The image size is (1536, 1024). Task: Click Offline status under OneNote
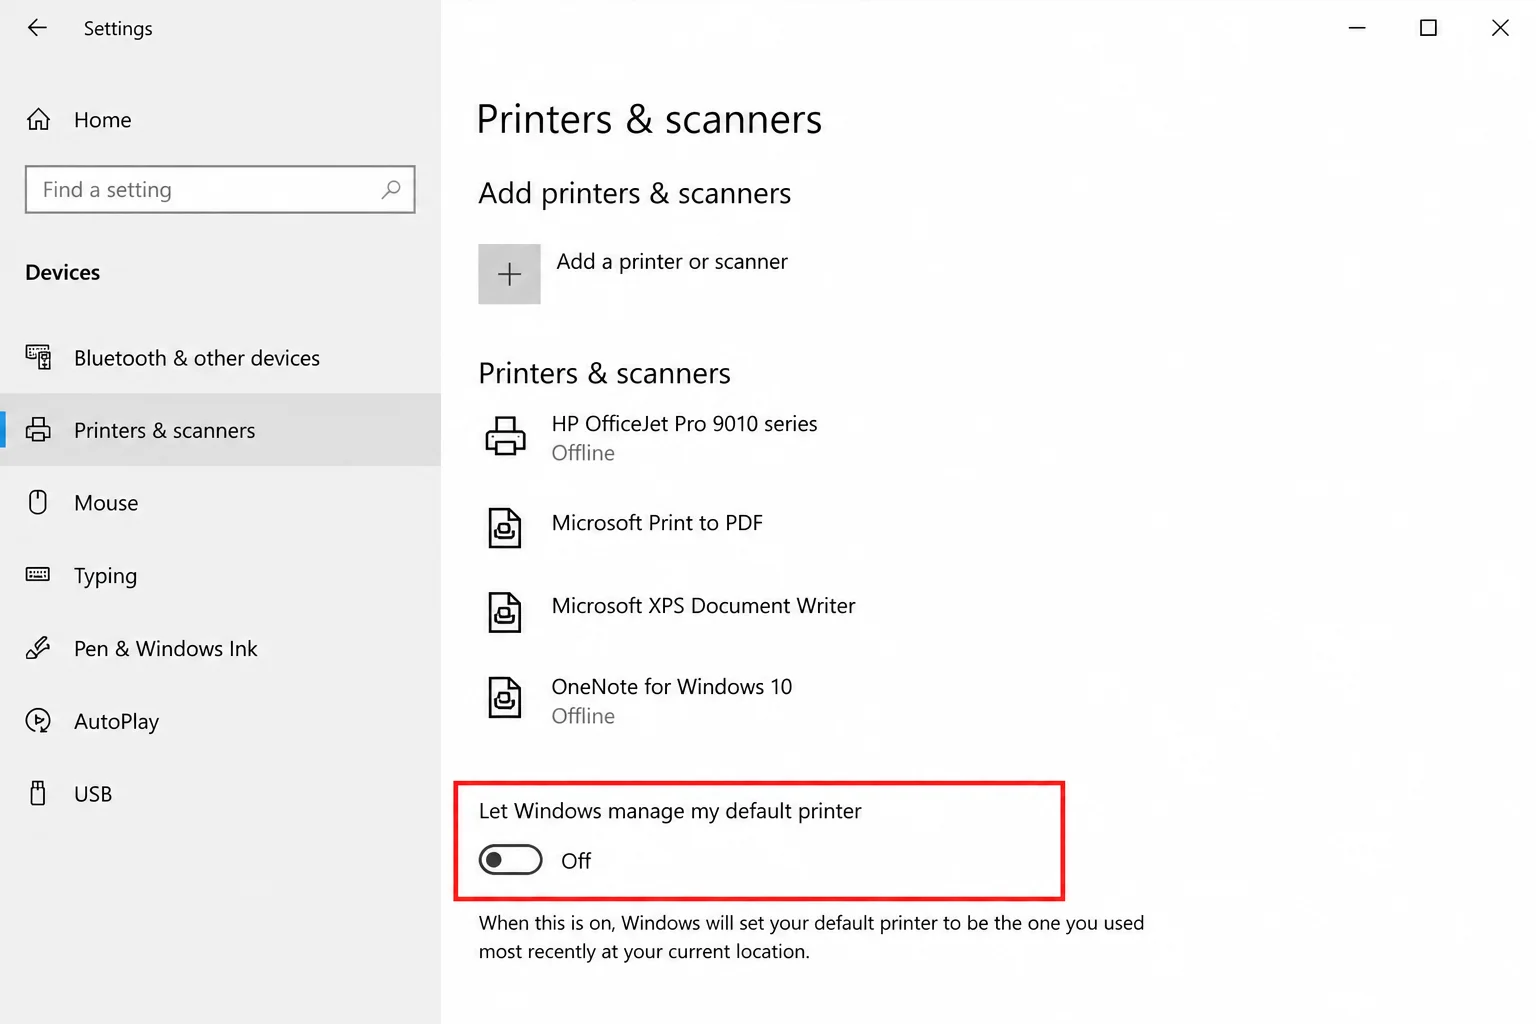pos(583,716)
